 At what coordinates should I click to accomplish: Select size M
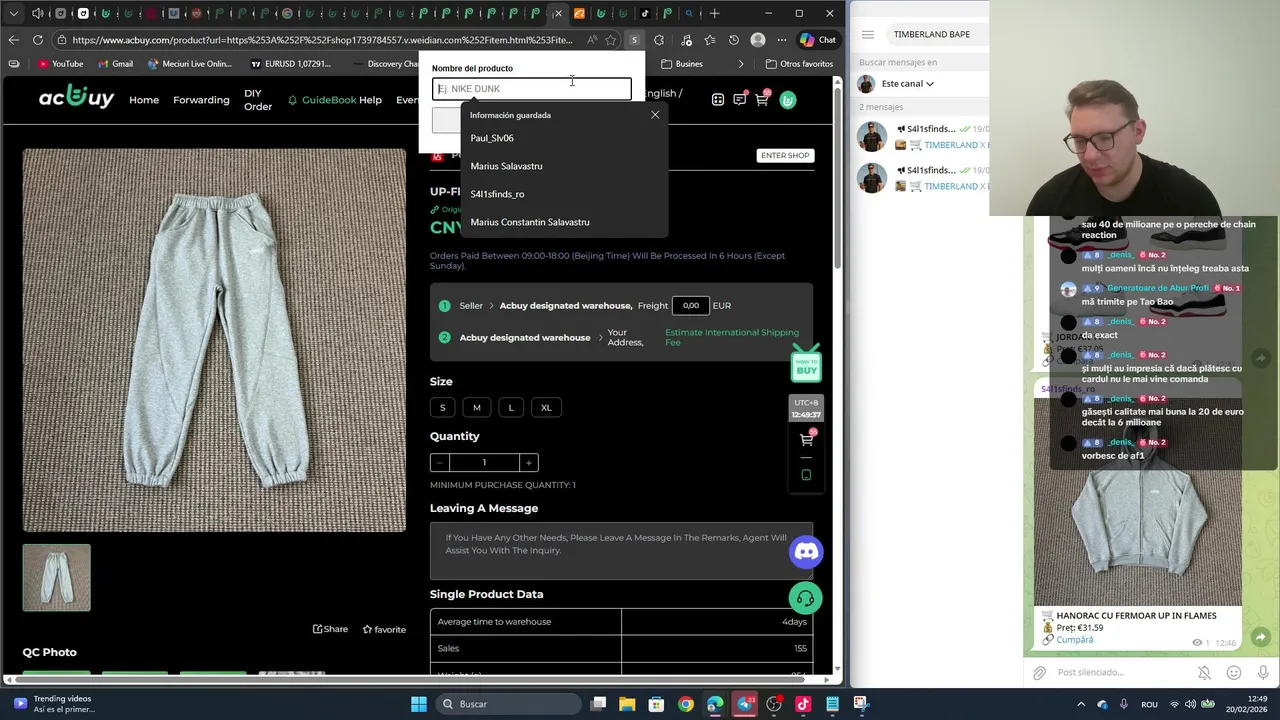[477, 407]
